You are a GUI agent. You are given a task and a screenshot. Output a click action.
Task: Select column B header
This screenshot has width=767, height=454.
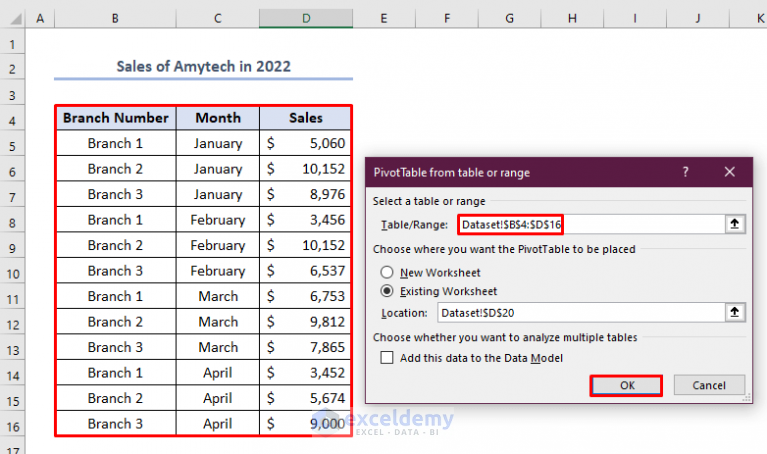(x=115, y=19)
